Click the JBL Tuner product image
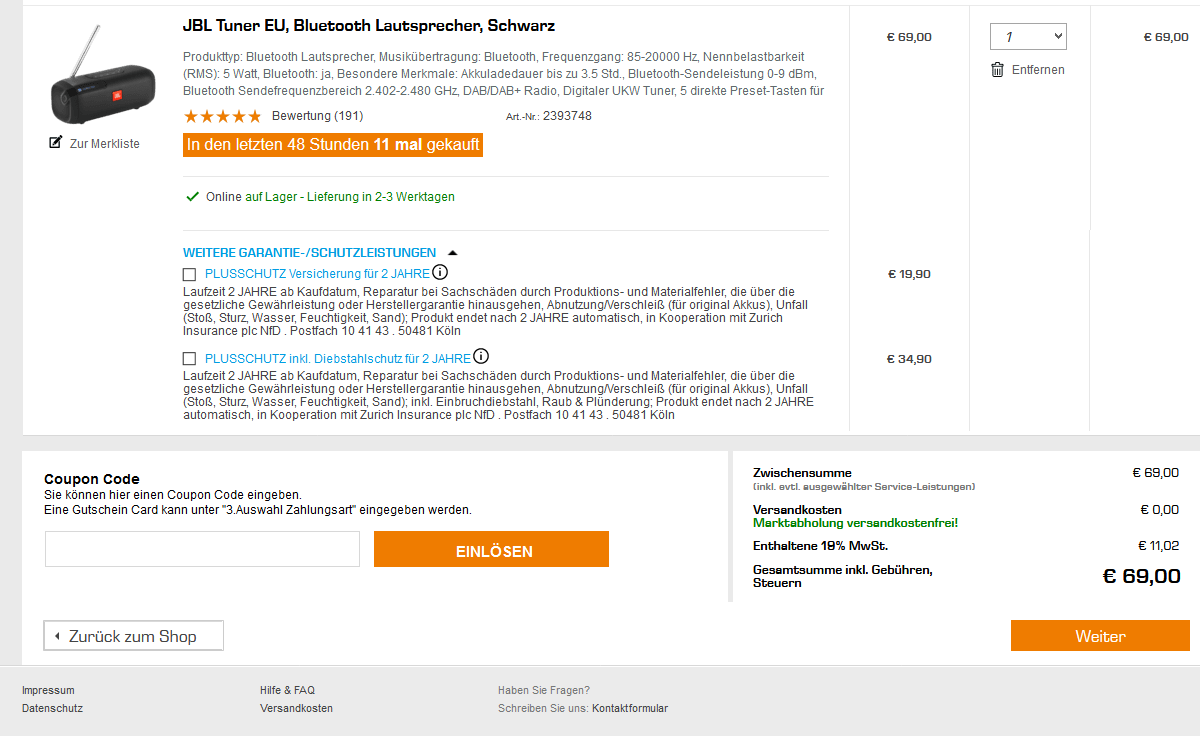 pyautogui.click(x=96, y=81)
